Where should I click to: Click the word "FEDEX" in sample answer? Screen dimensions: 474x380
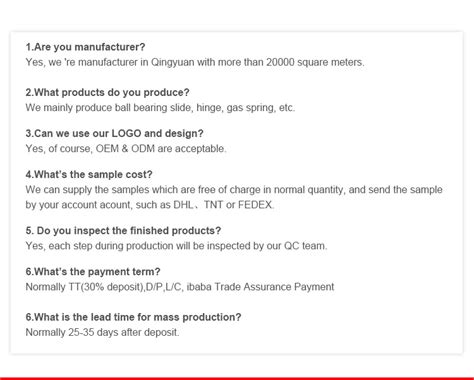pyautogui.click(x=256, y=205)
